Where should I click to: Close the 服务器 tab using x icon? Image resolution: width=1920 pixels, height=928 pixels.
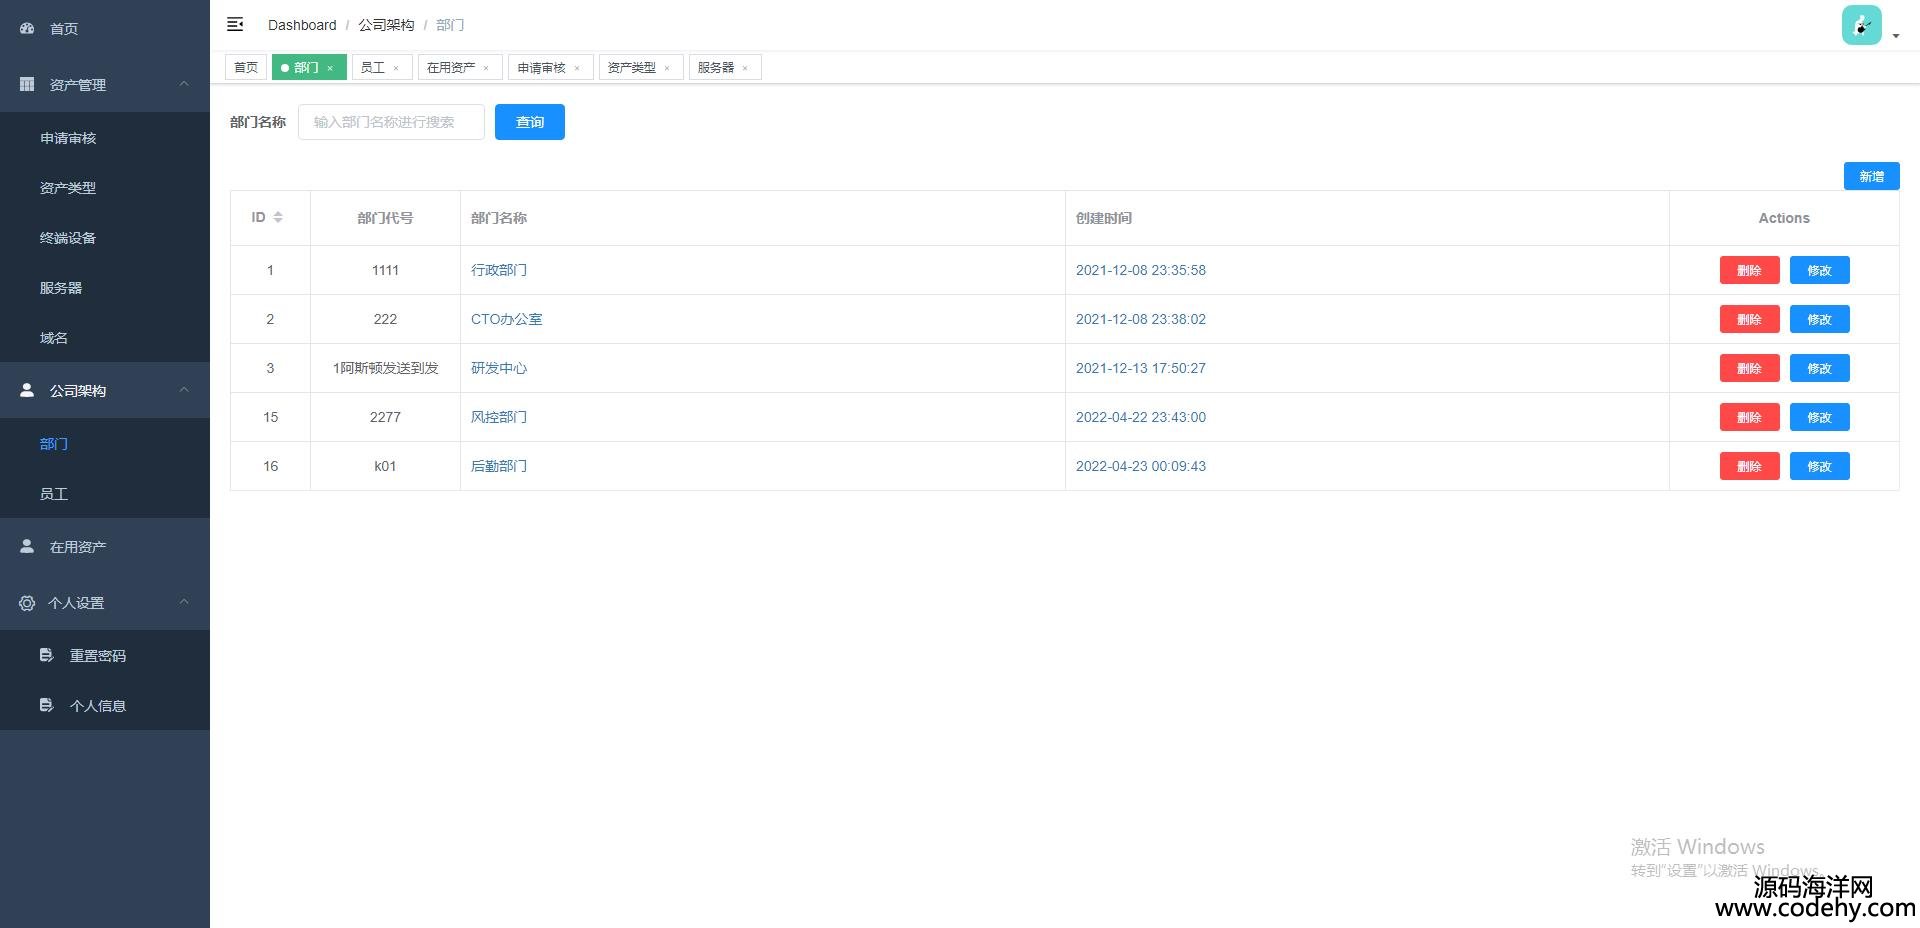coord(745,68)
